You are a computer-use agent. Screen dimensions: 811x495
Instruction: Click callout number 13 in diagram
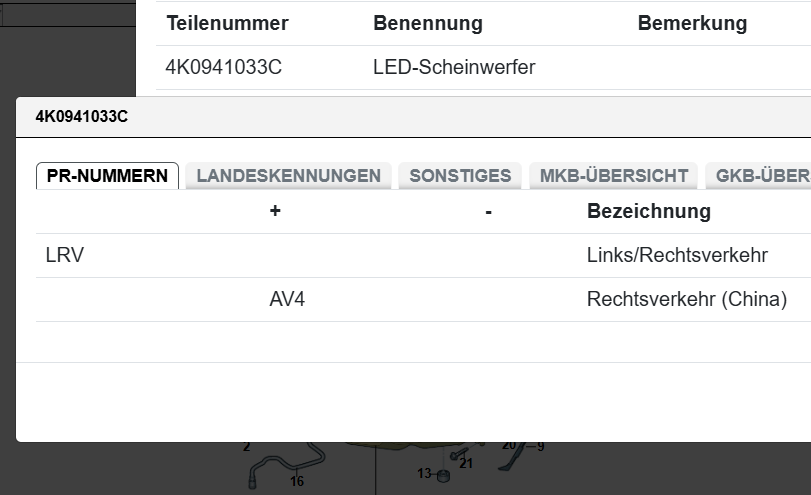[x=424, y=473]
